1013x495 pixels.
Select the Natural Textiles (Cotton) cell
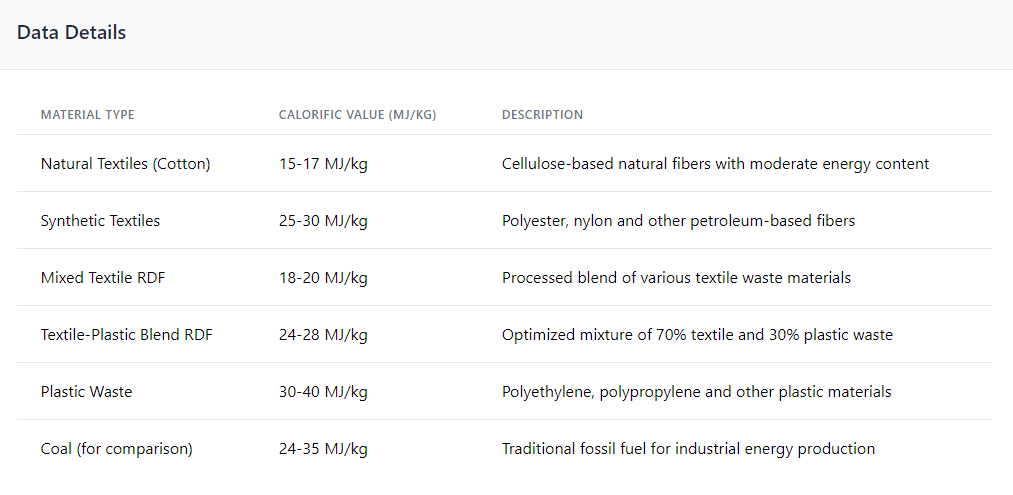(x=125, y=164)
